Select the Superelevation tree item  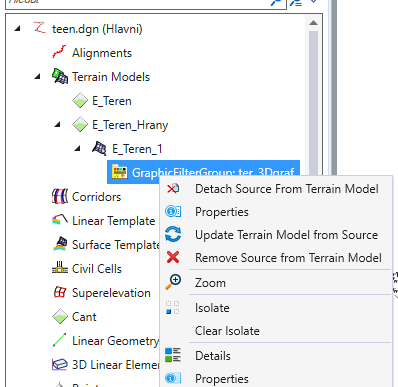pyautogui.click(x=111, y=293)
